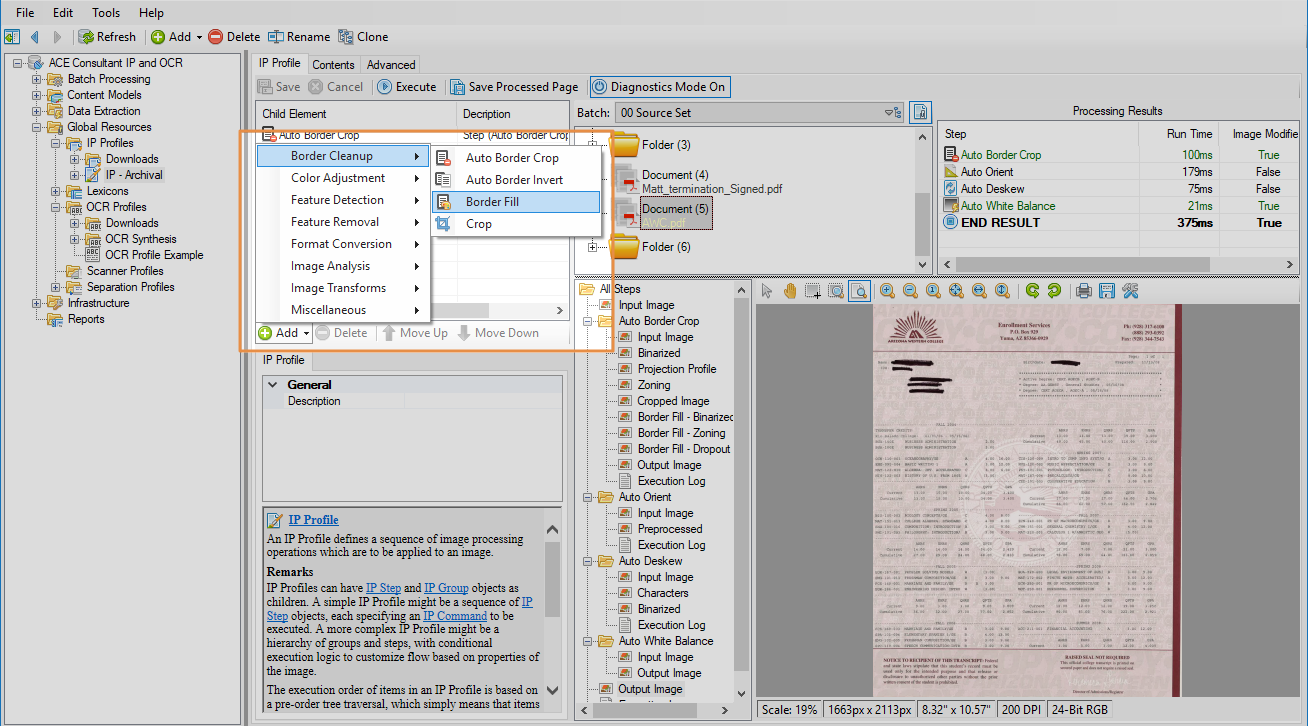Click the save floppy disk icon in viewer toolbar
Screen dimensions: 1308x726
[1106, 291]
